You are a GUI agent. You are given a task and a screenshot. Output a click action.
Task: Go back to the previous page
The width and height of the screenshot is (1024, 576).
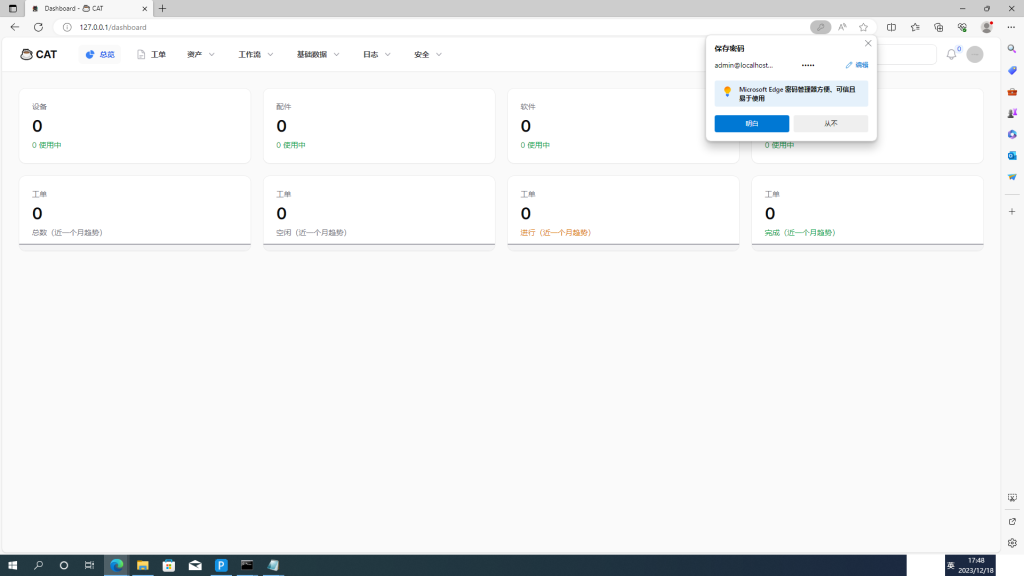pos(14,27)
